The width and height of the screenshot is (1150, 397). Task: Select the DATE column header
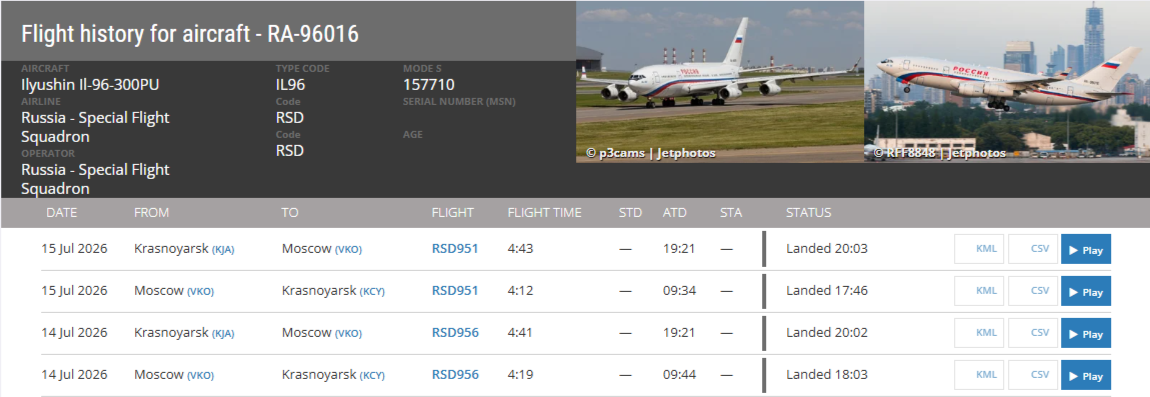62,213
